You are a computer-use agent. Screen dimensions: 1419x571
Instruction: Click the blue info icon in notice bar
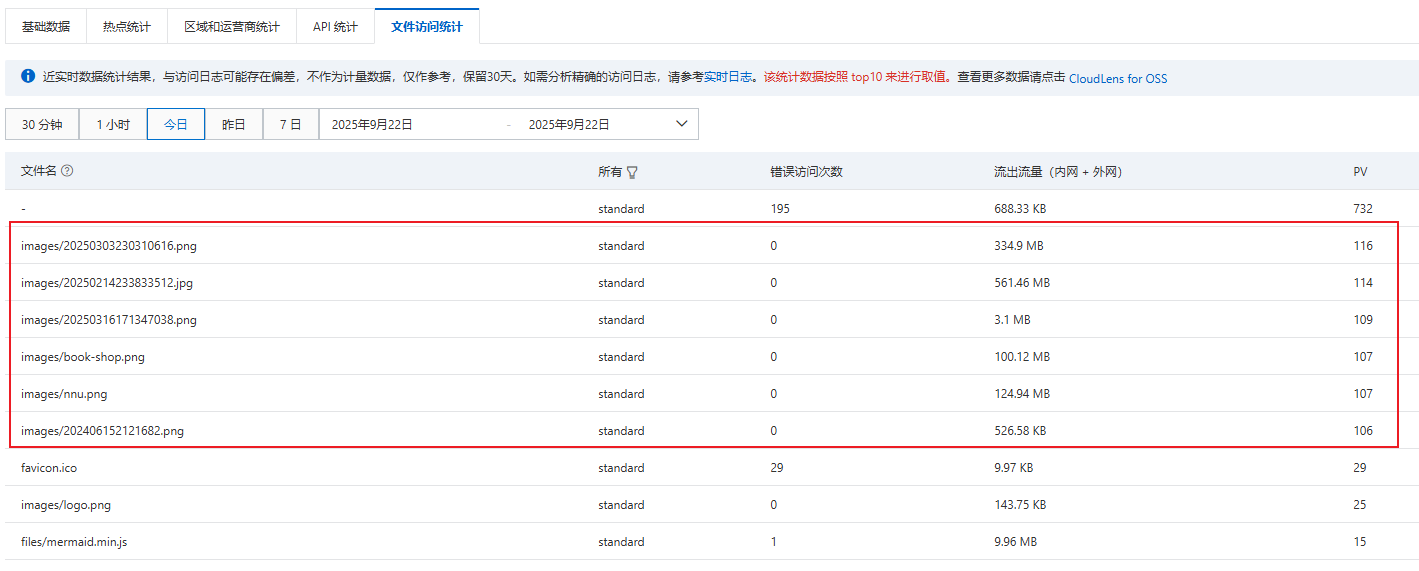(x=28, y=76)
